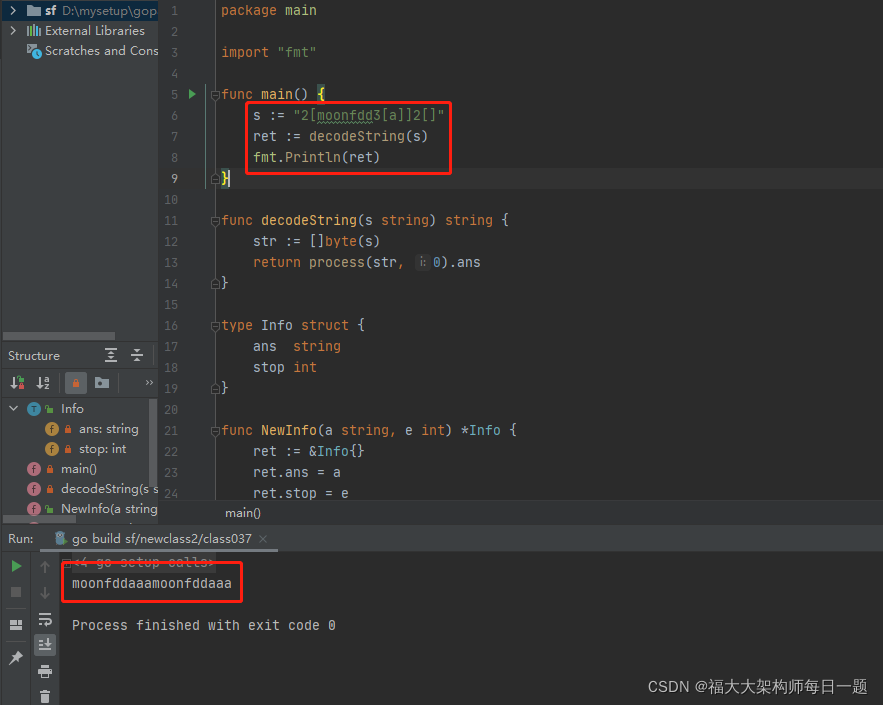Click the External Libraries icon
This screenshot has height=705, width=883.
[x=34, y=30]
